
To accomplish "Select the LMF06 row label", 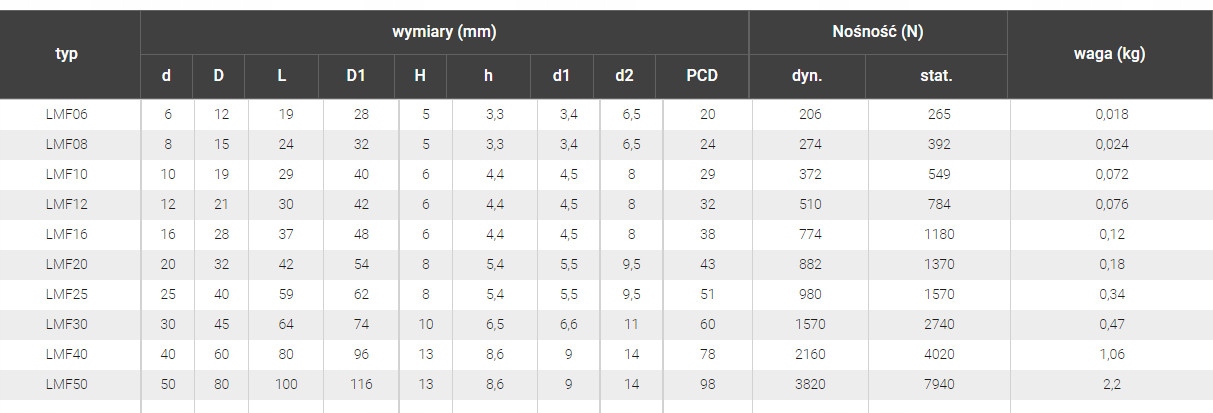I will click(67, 114).
